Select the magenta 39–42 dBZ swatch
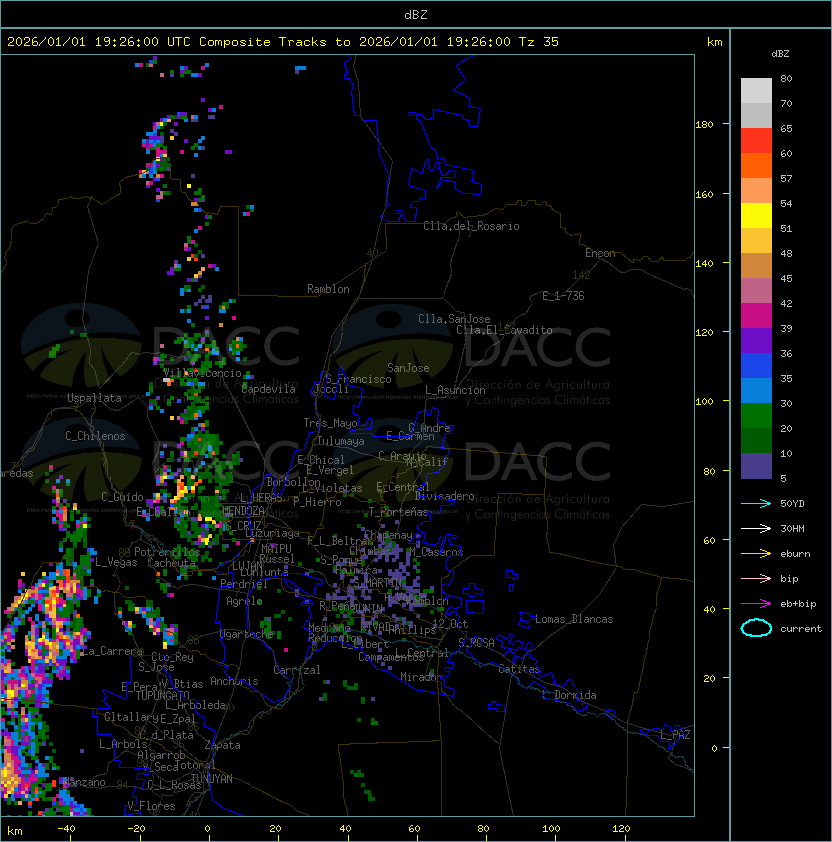This screenshot has width=832, height=842. pos(756,316)
